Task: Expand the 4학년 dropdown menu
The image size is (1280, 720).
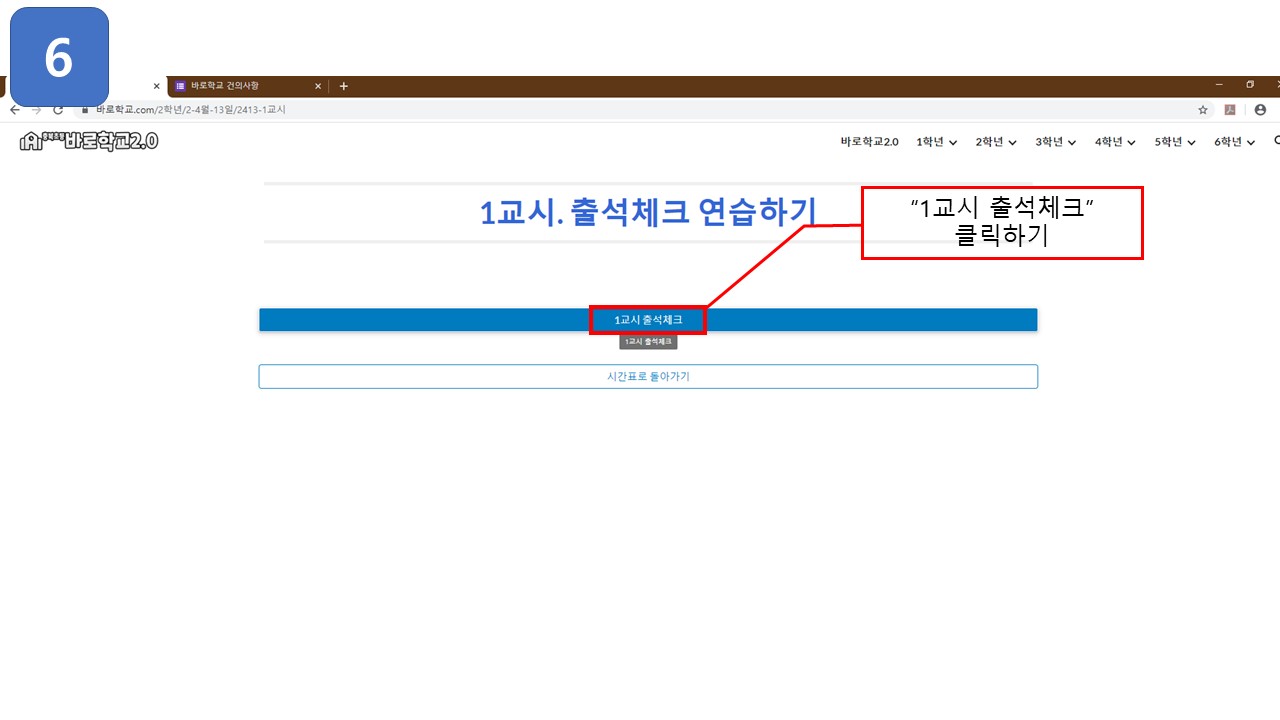Action: click(1115, 142)
